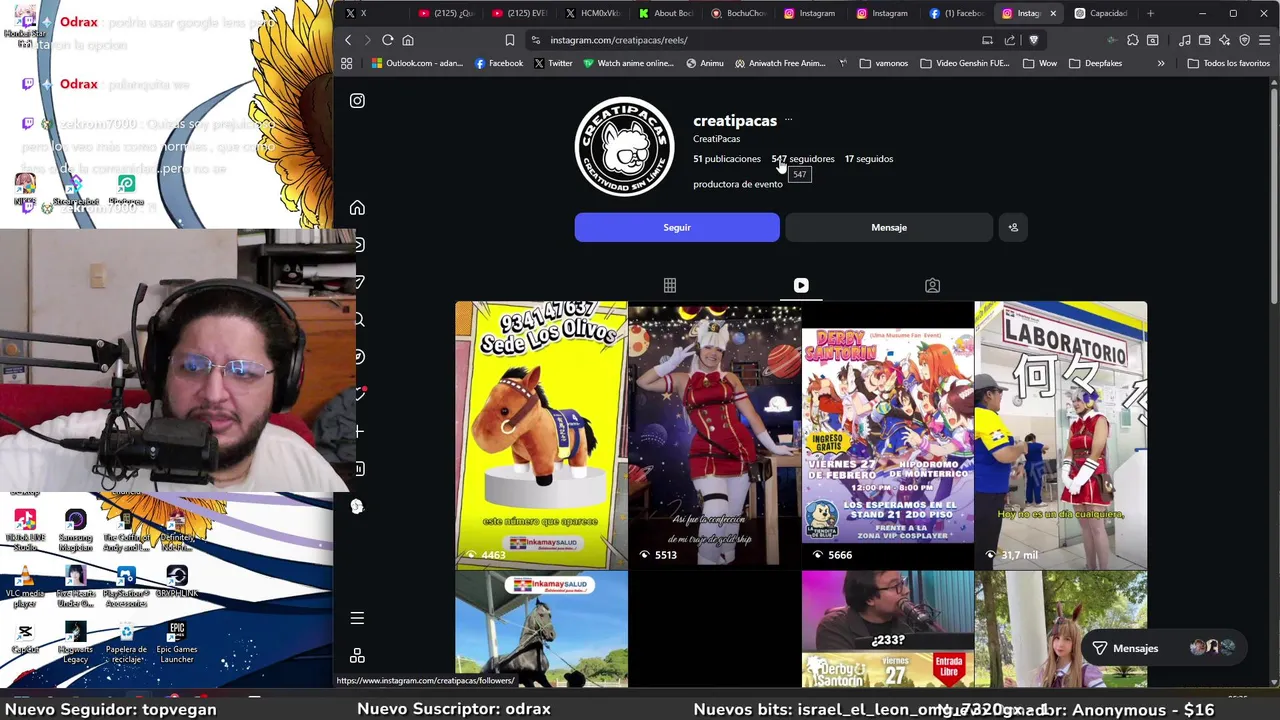This screenshot has width=1280, height=720.
Task: Open browser extensions puzzle icon
Action: (x=1133, y=40)
